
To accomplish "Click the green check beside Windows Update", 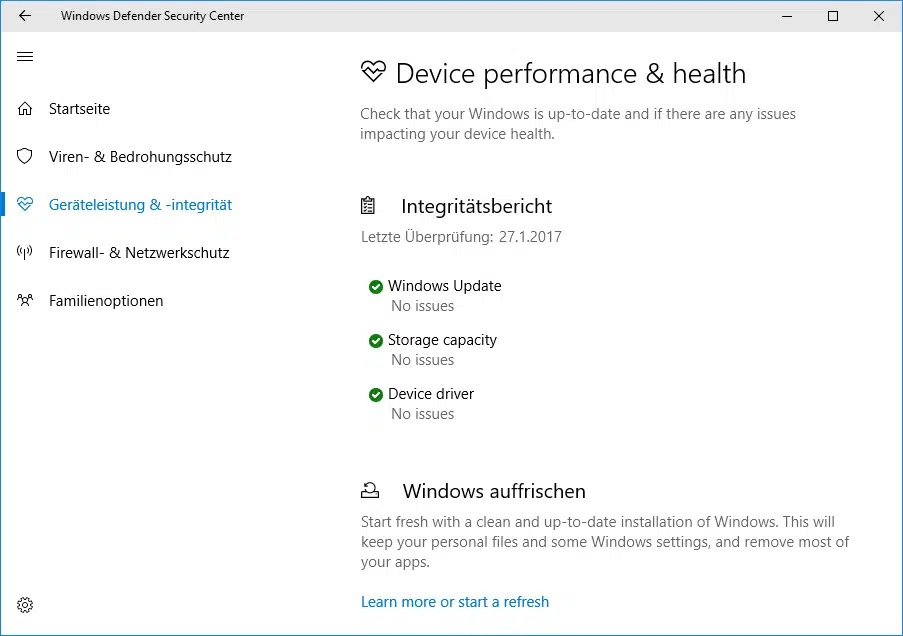I will point(376,287).
